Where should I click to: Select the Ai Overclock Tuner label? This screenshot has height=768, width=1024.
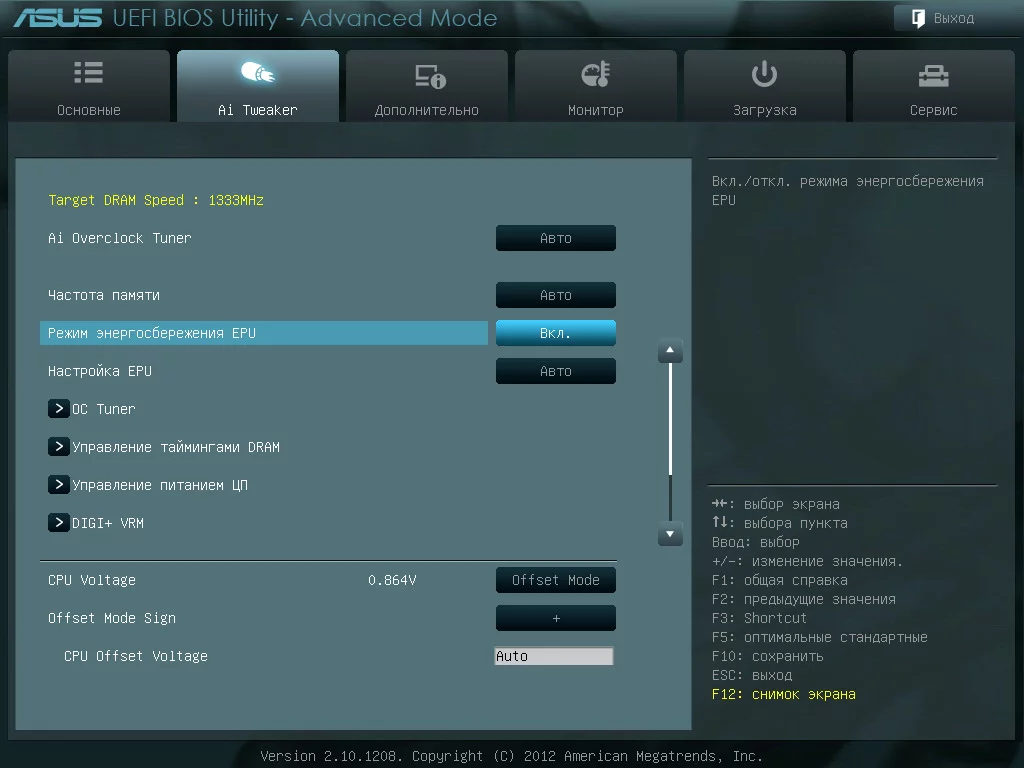pyautogui.click(x=120, y=238)
